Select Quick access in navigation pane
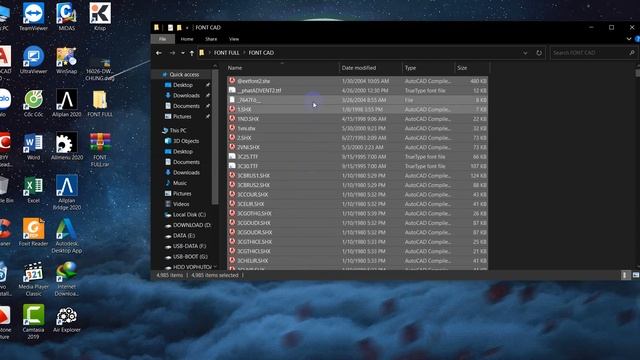Screen dimensions: 640x360 tap(184, 74)
